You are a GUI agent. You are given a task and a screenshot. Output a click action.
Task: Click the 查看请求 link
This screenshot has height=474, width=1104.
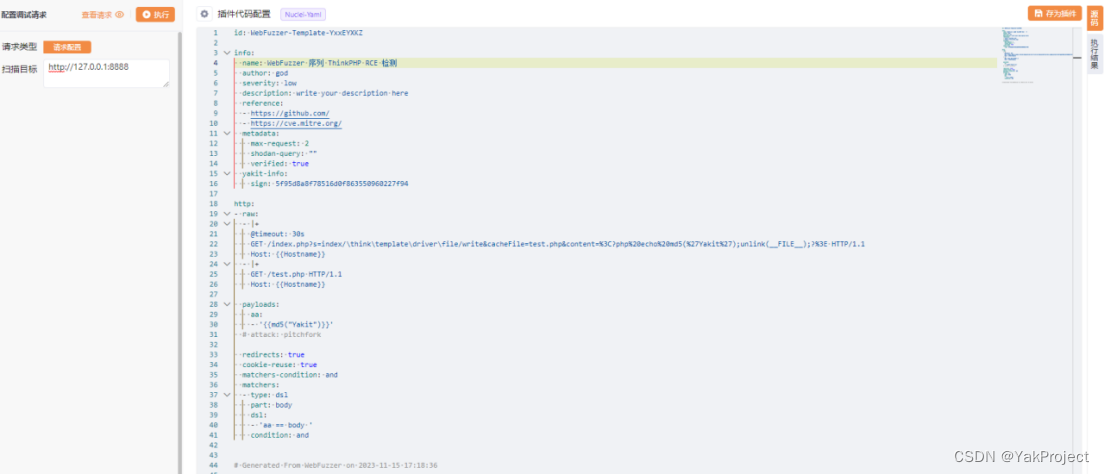pyautogui.click(x=97, y=14)
